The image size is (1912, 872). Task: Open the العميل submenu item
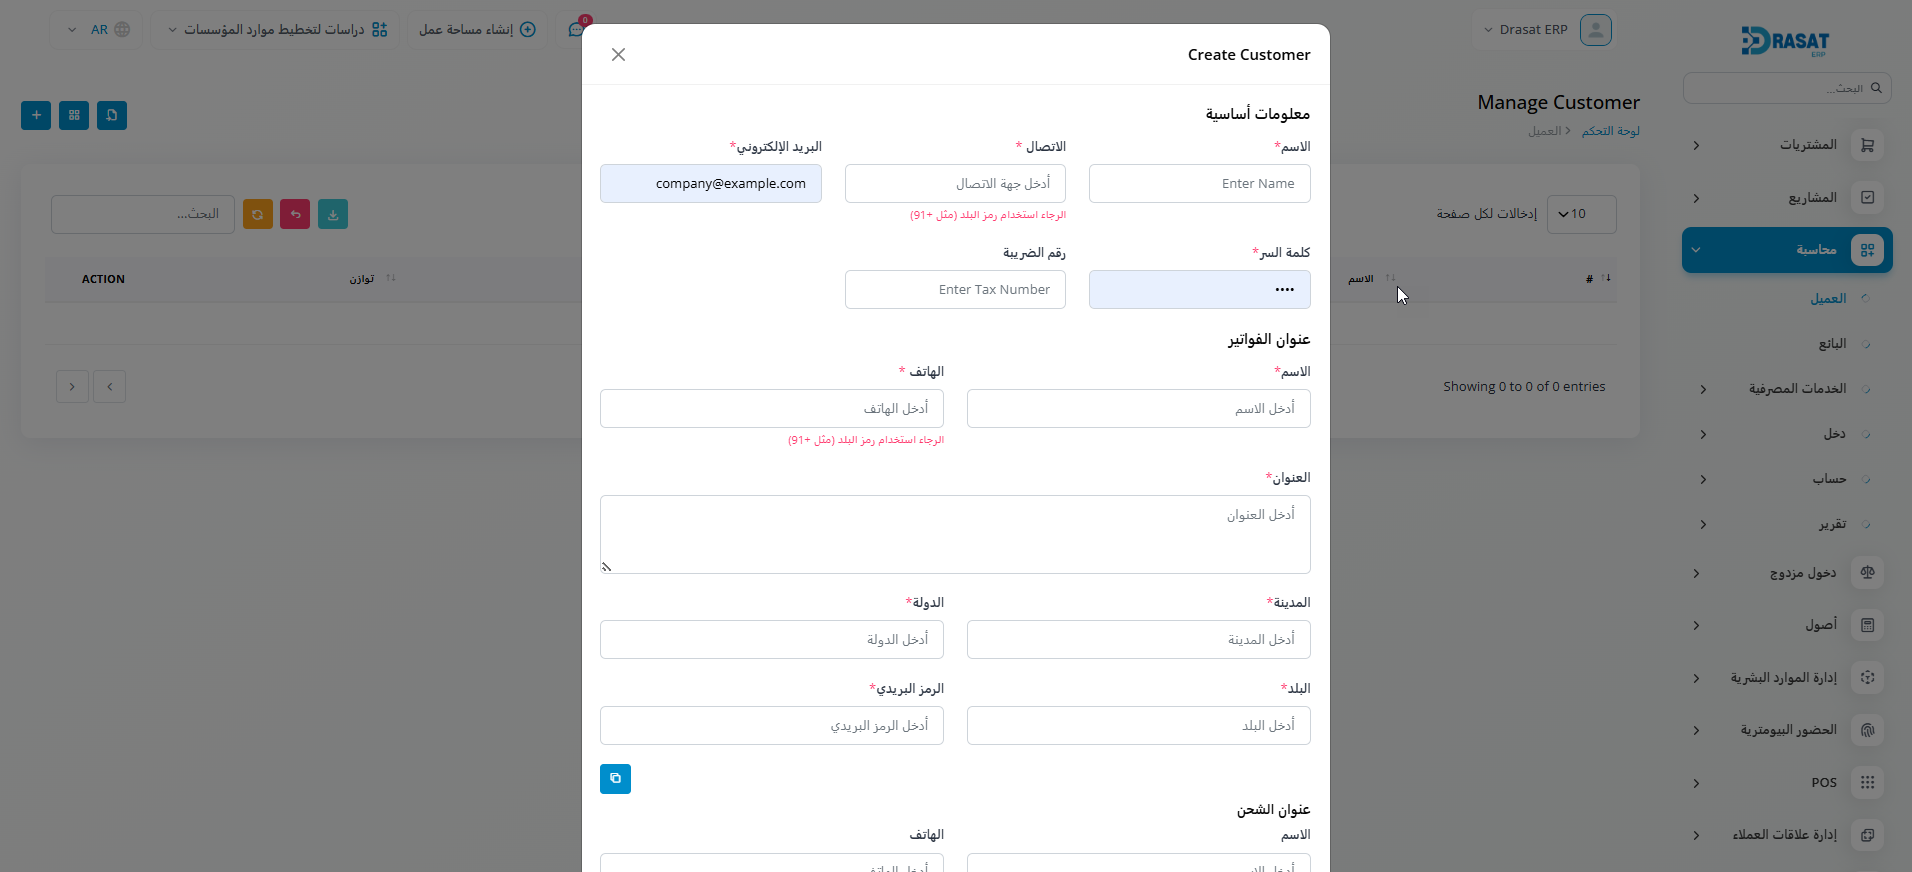(1828, 299)
